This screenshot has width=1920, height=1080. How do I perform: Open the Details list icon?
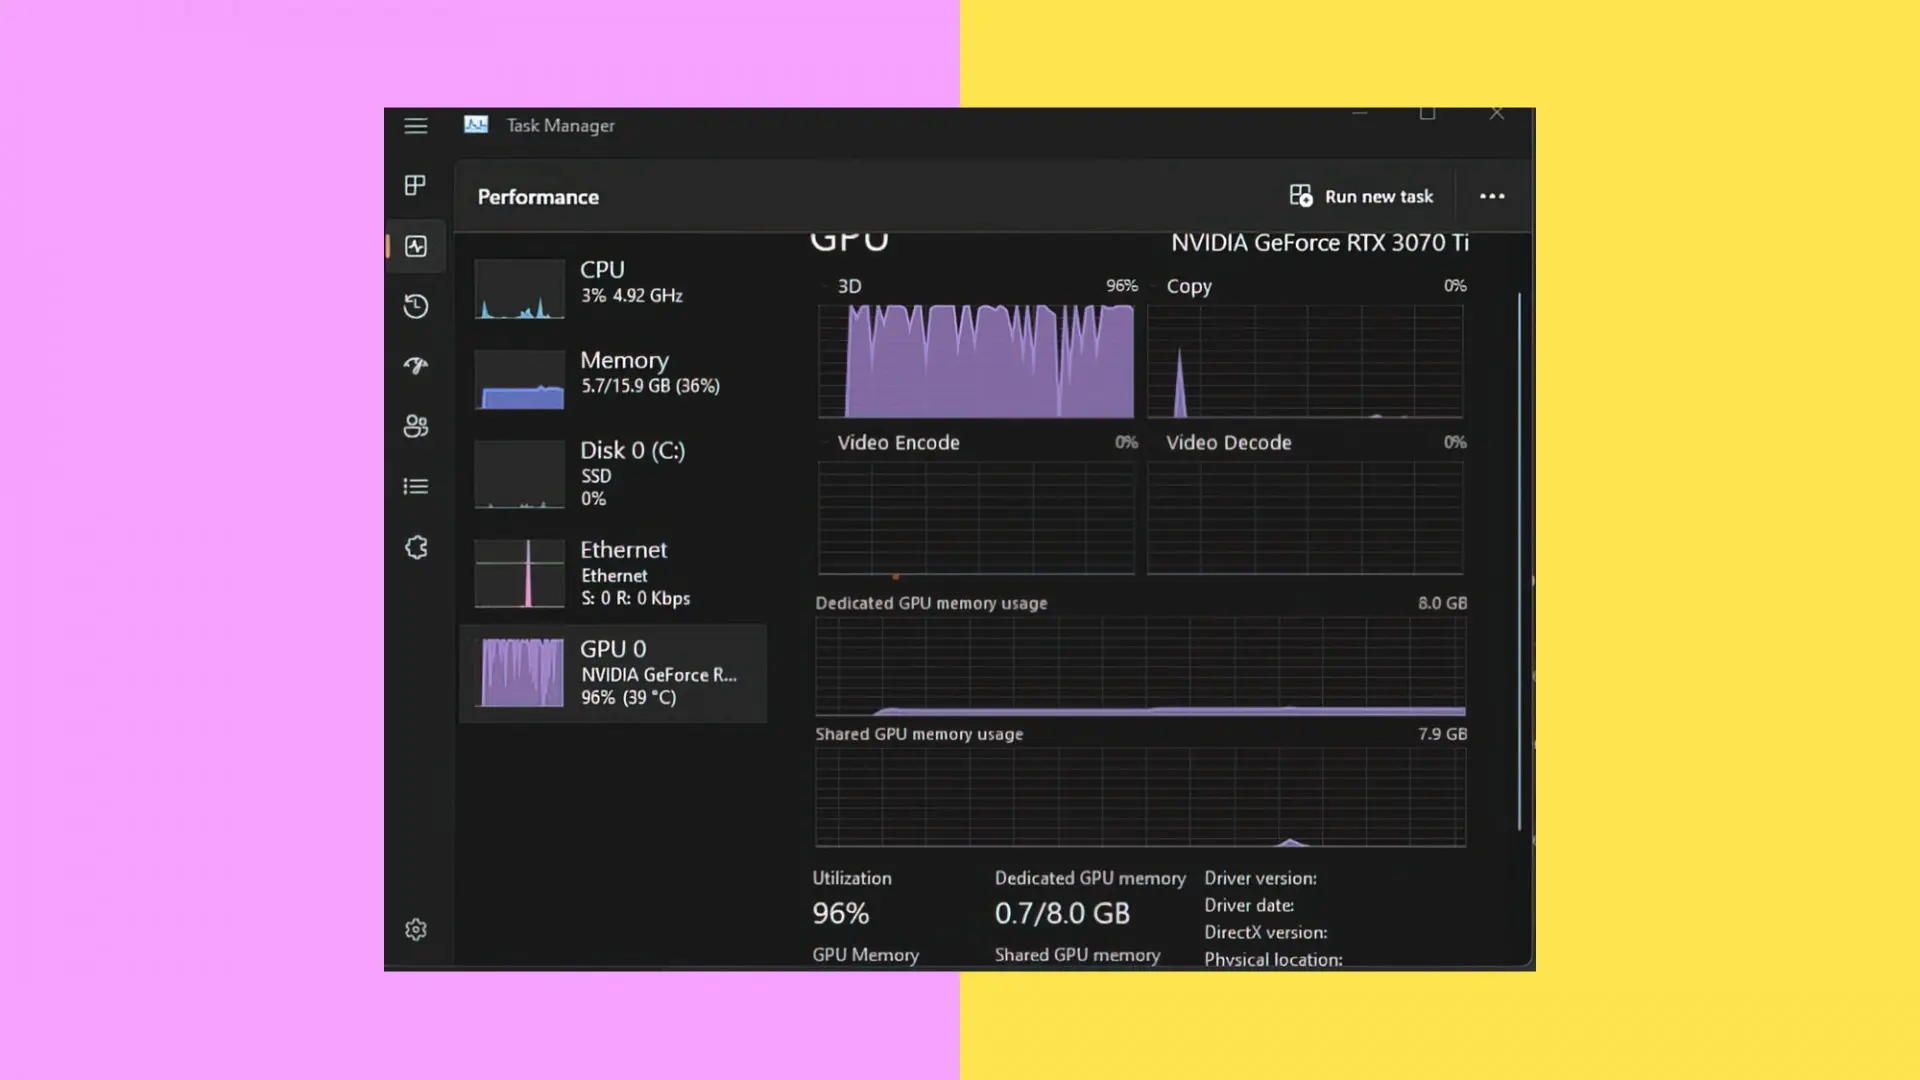pyautogui.click(x=416, y=487)
